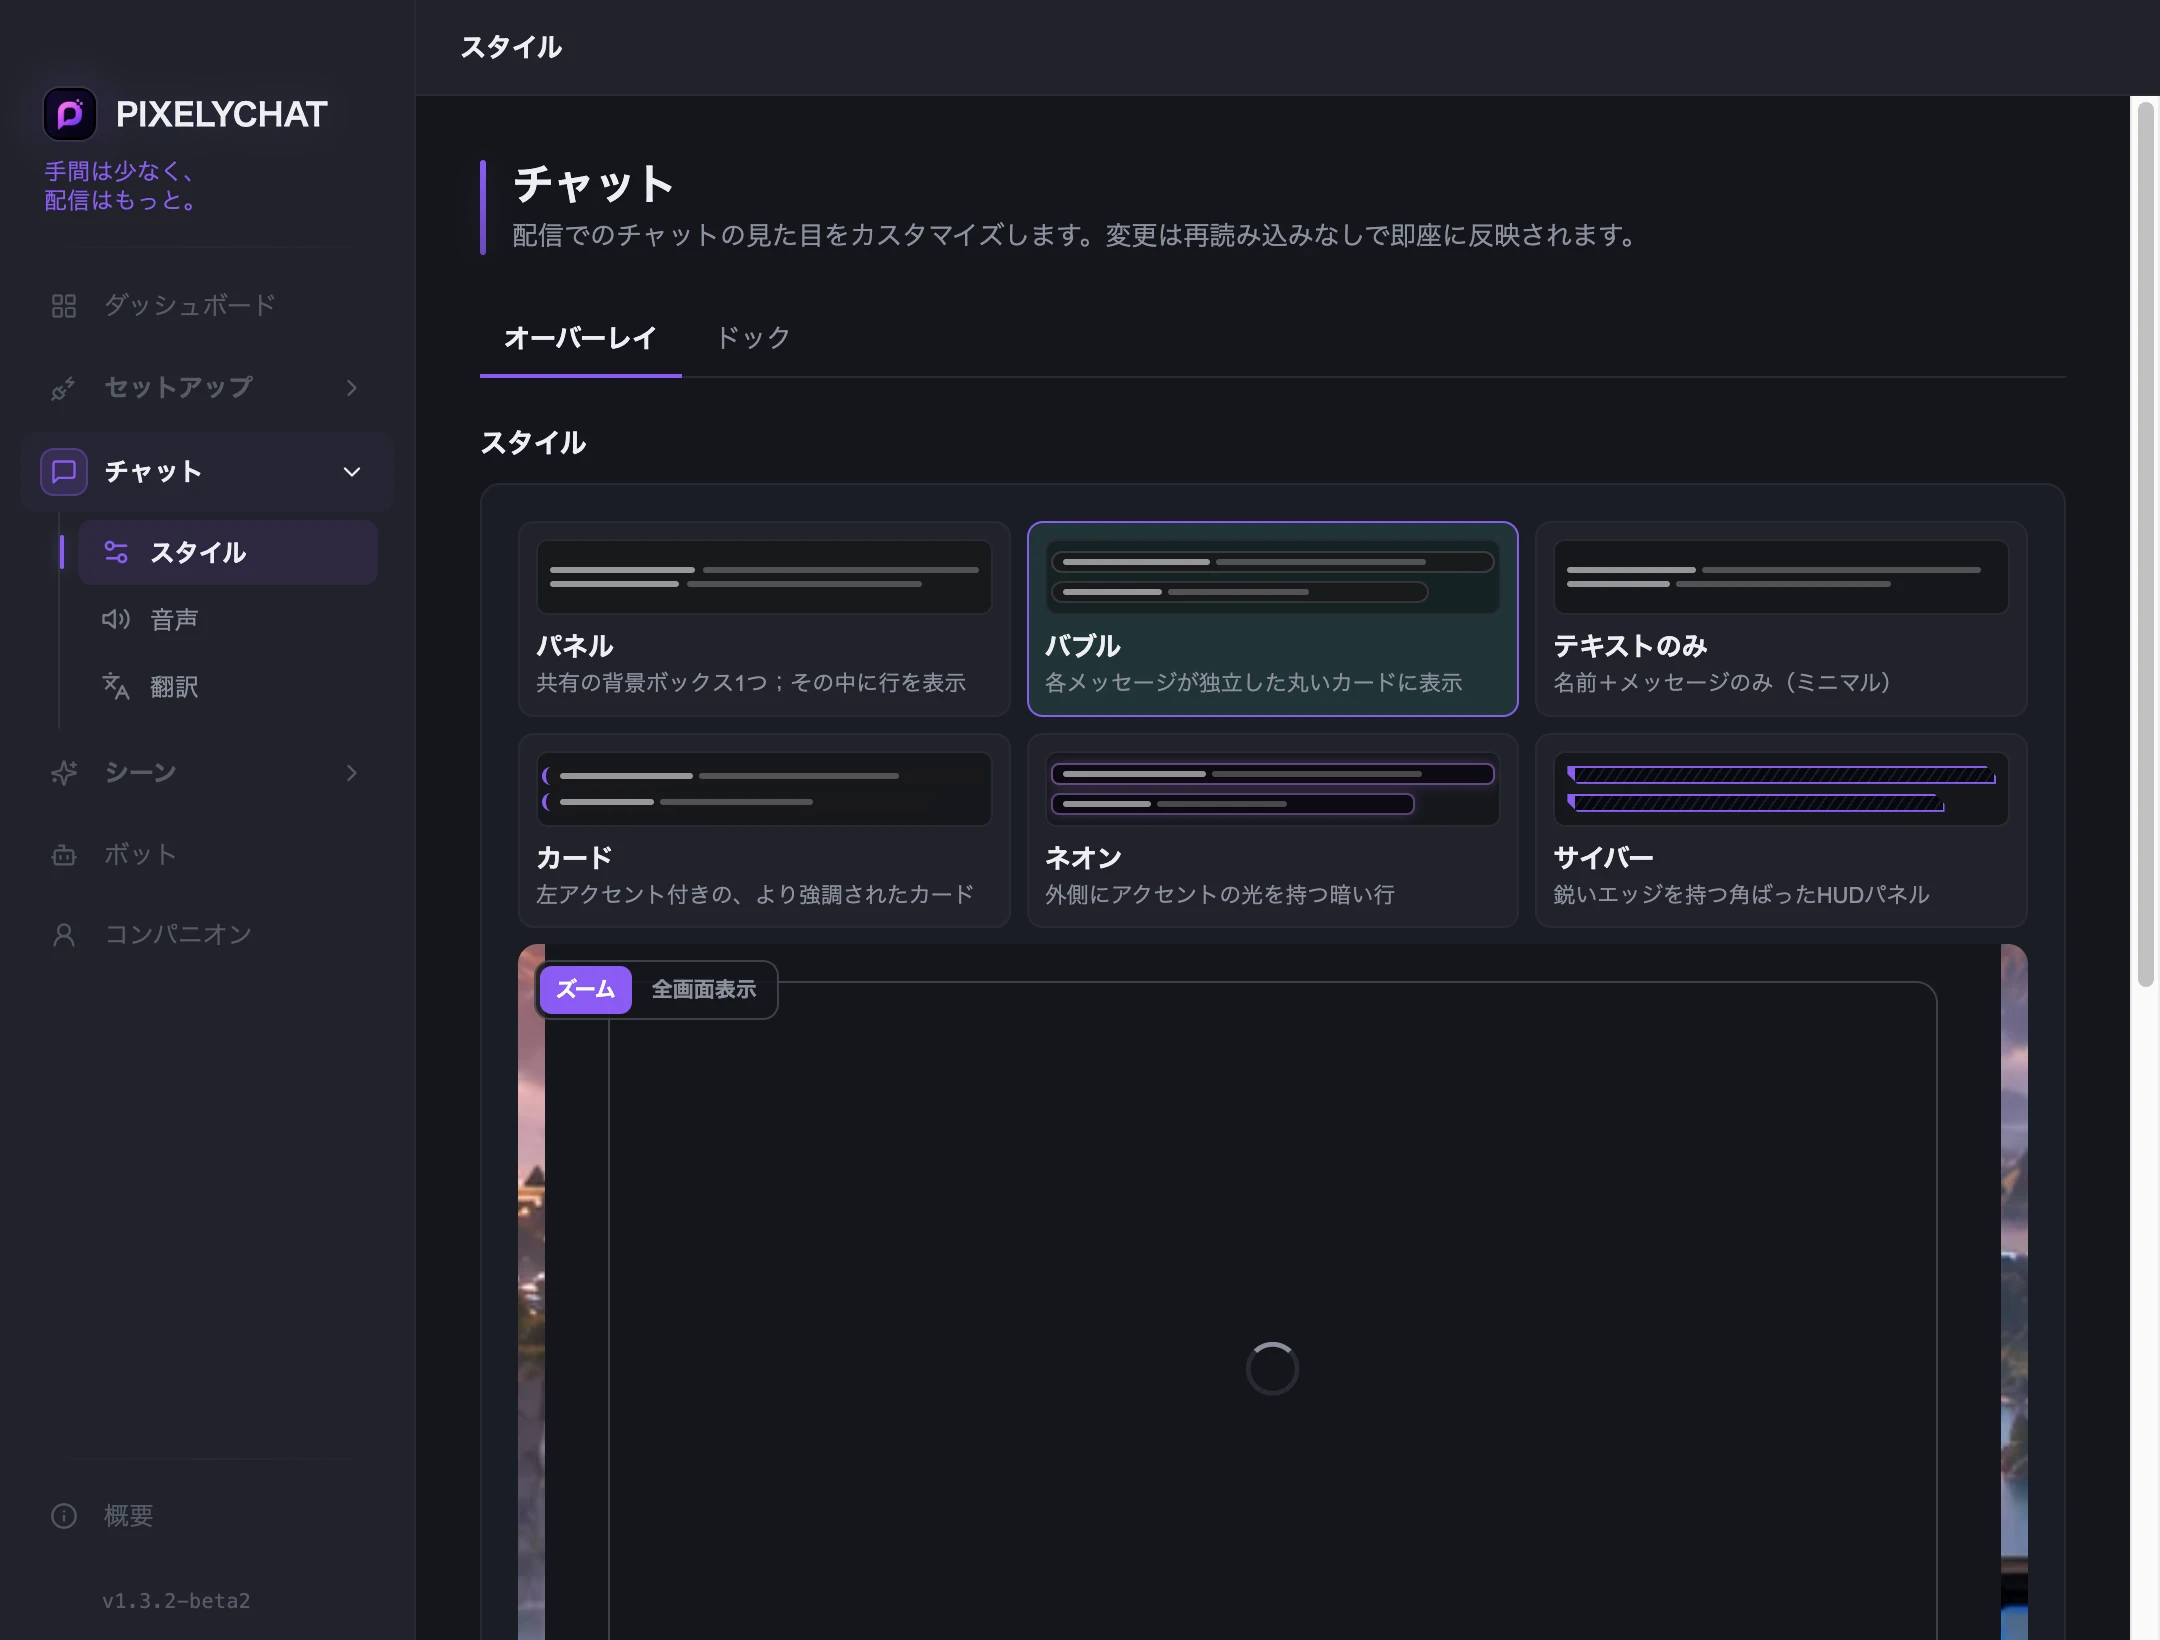Select the テキストのみ chat style
The height and width of the screenshot is (1640, 2160).
tap(1781, 619)
